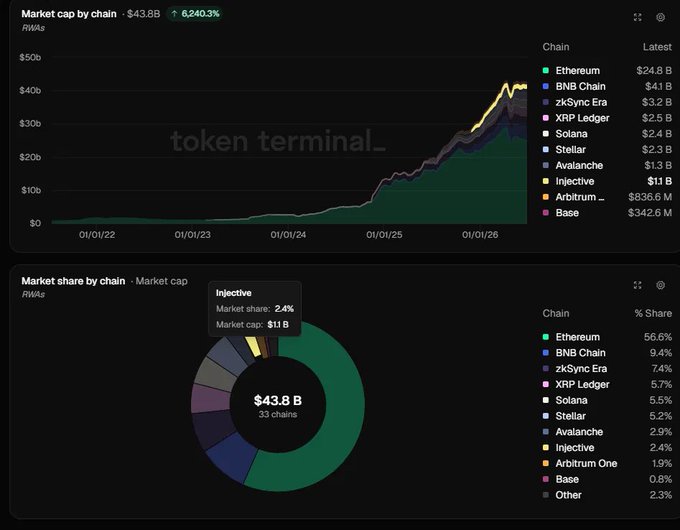This screenshot has height=530, width=680.
Task: Expand the Market share by chain chart fullscreen
Action: coord(637,285)
